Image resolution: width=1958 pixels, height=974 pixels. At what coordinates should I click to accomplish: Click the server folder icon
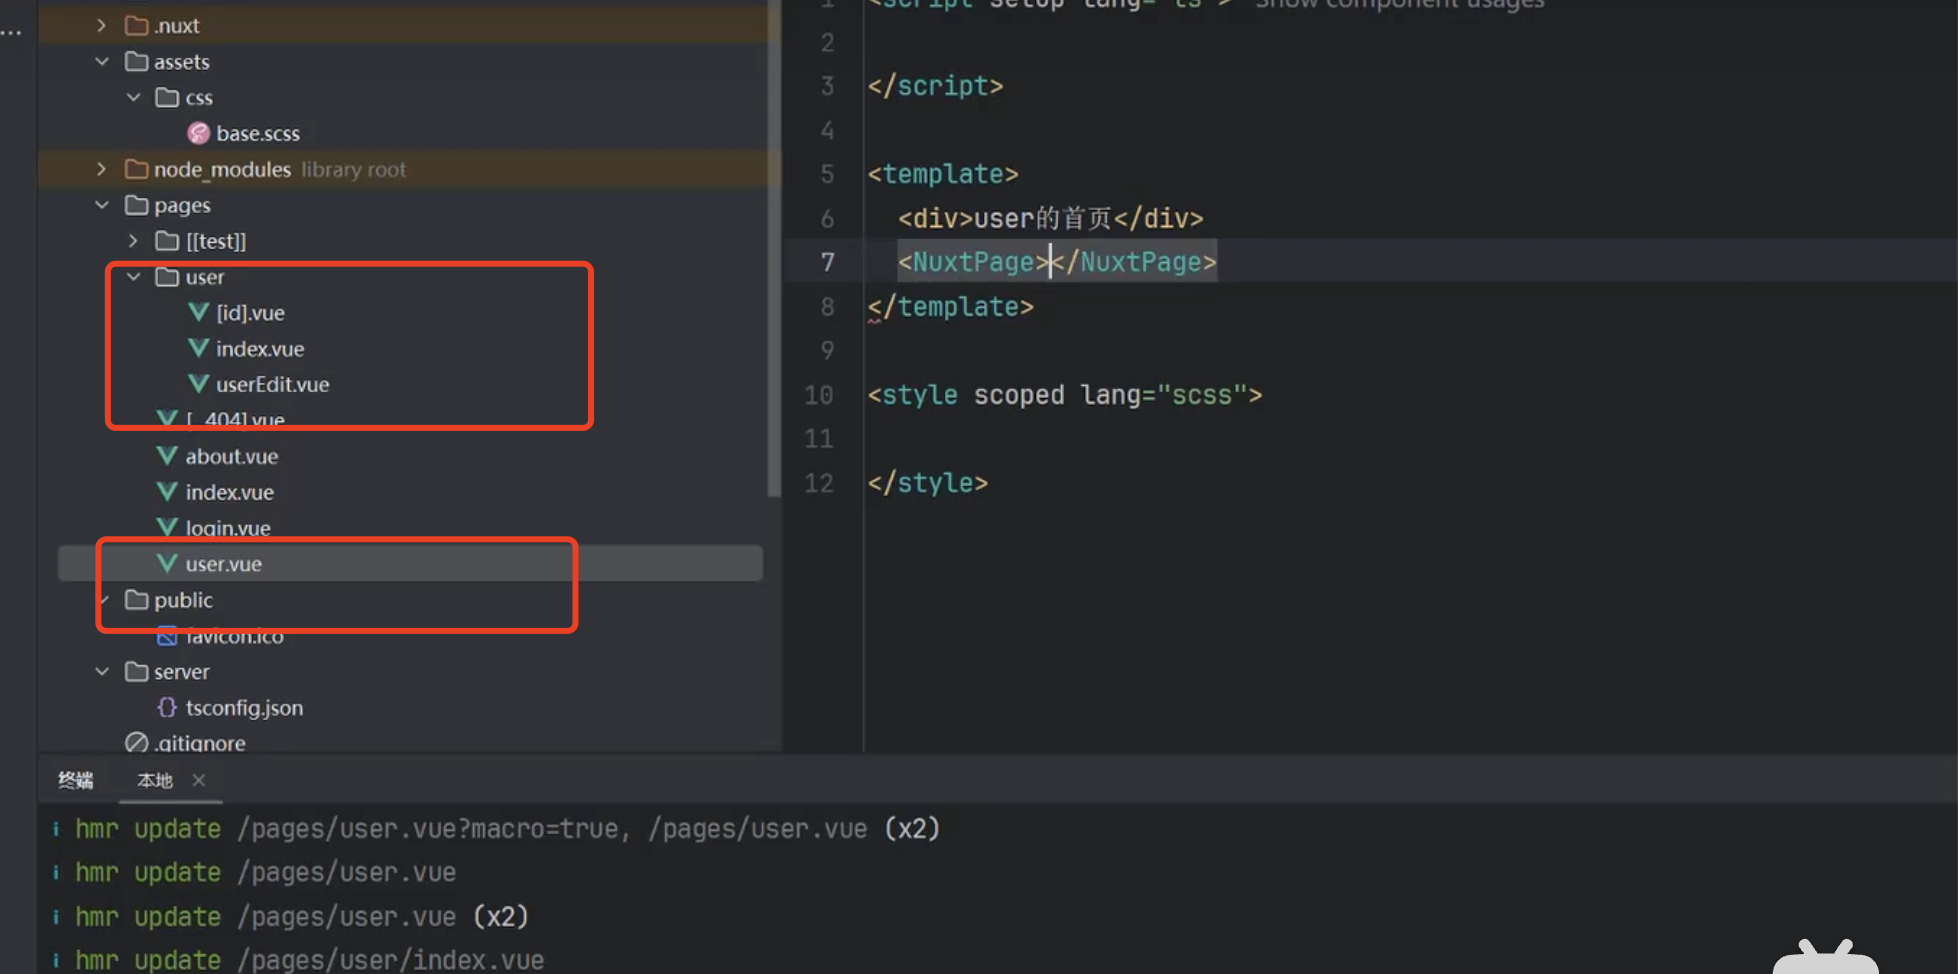click(136, 671)
